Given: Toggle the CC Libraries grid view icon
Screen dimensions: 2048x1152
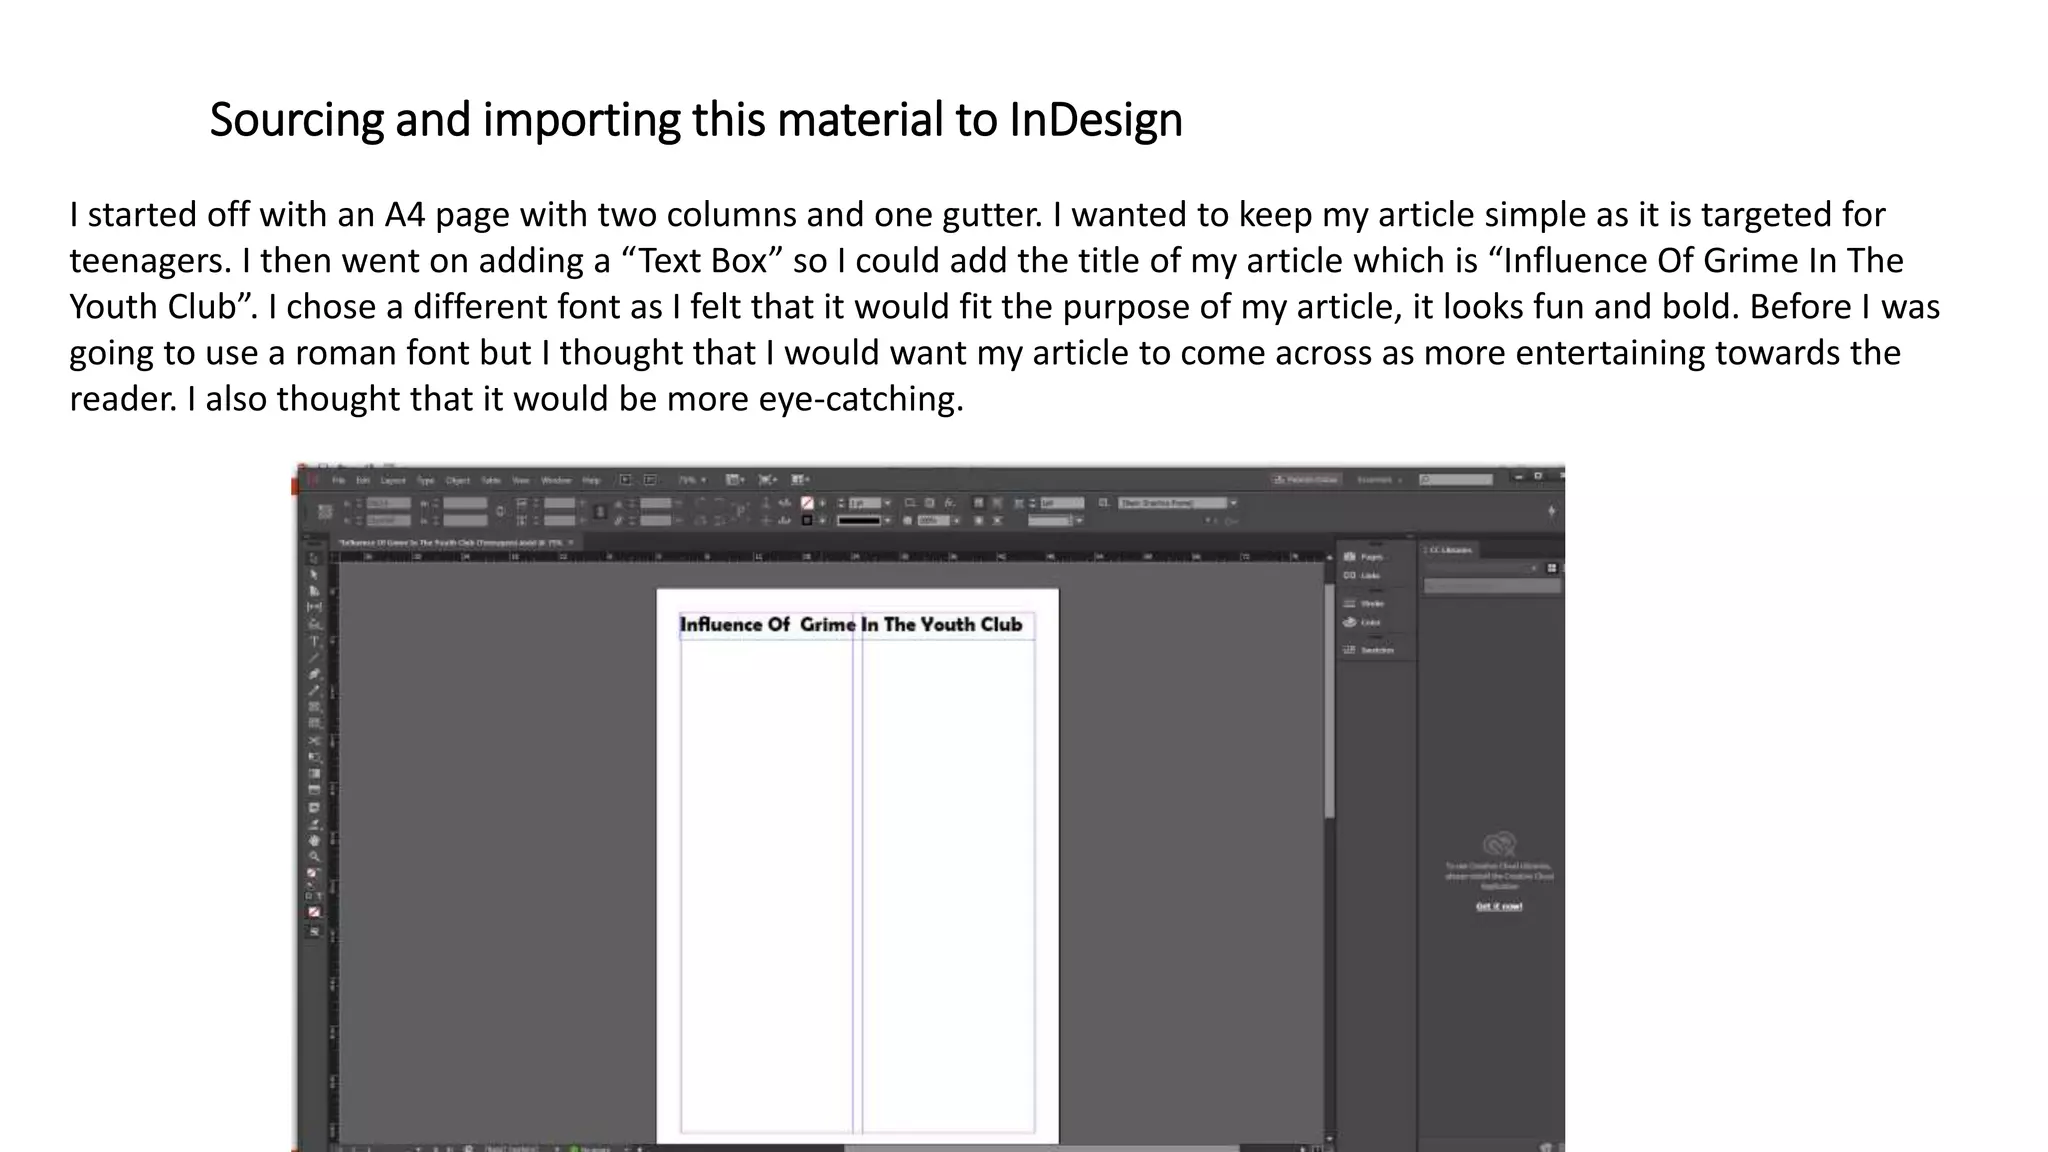Looking at the screenshot, I should pos(1552,568).
